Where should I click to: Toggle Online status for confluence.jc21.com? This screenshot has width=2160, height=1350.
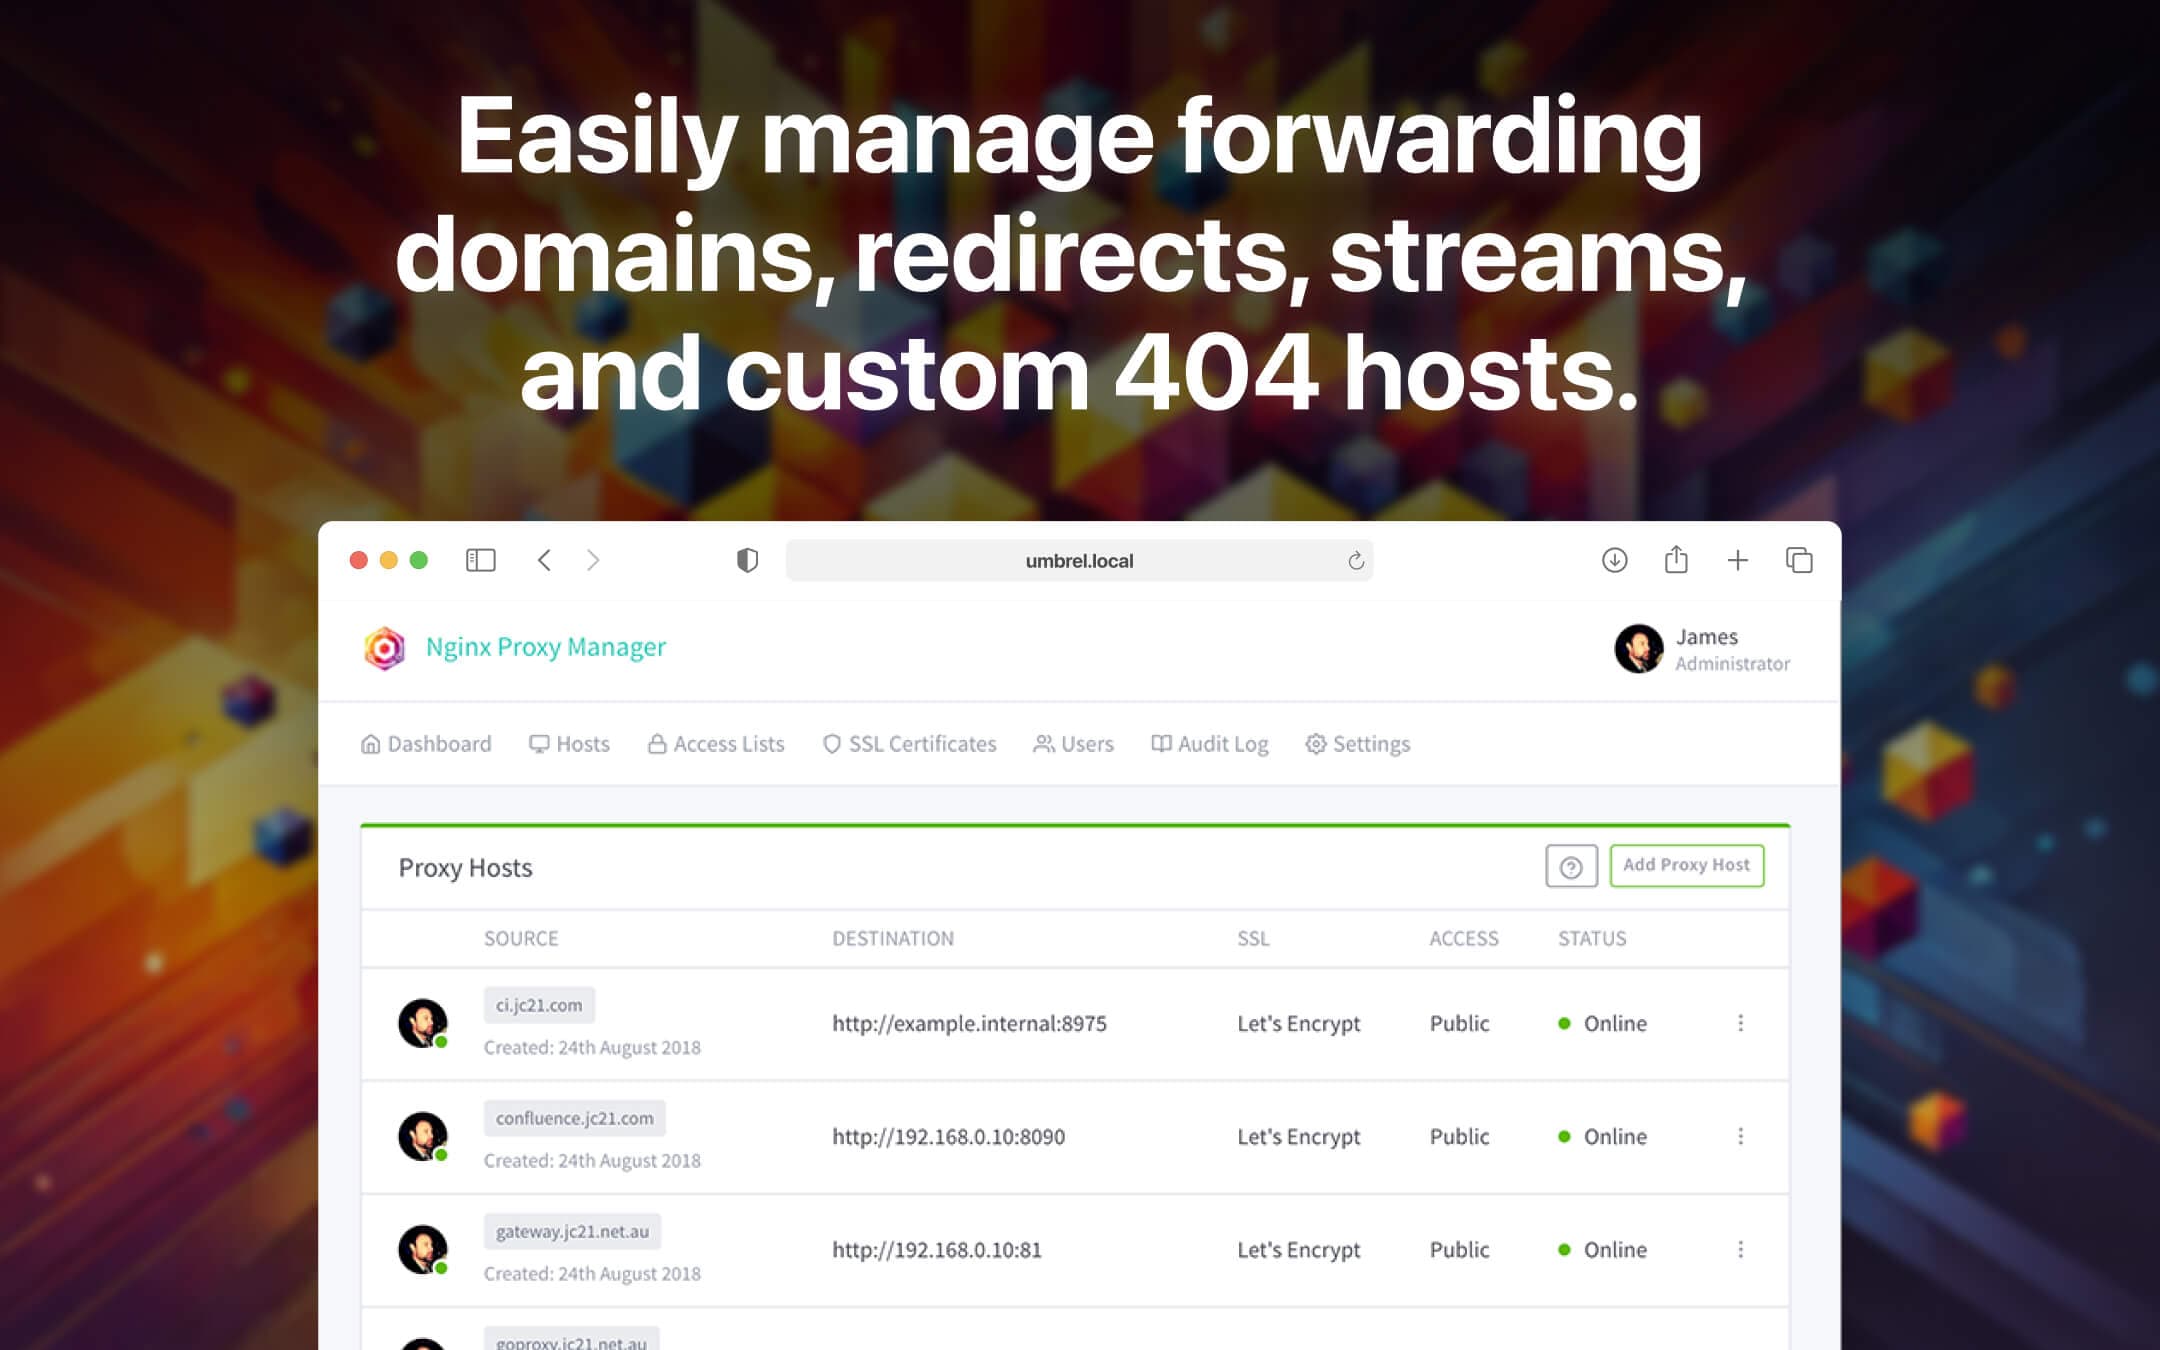tap(1602, 1137)
